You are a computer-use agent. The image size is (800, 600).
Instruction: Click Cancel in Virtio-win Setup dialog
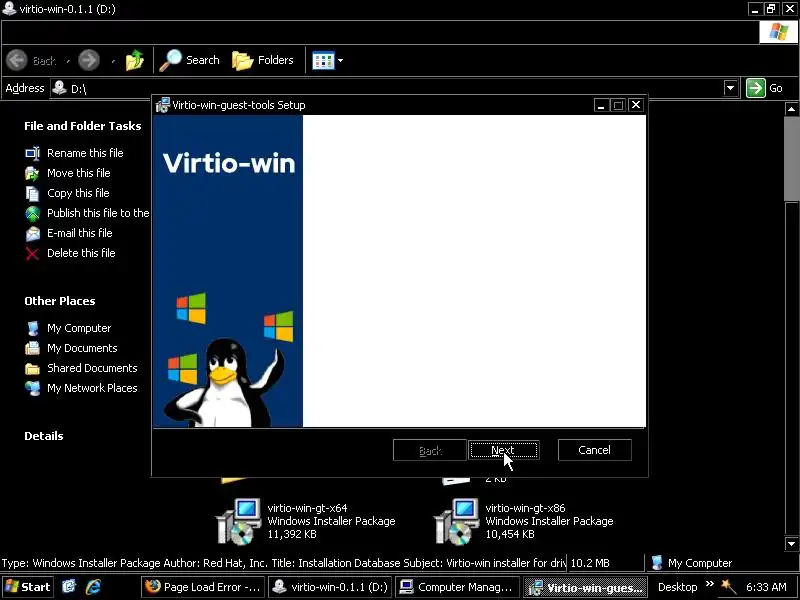pos(594,450)
